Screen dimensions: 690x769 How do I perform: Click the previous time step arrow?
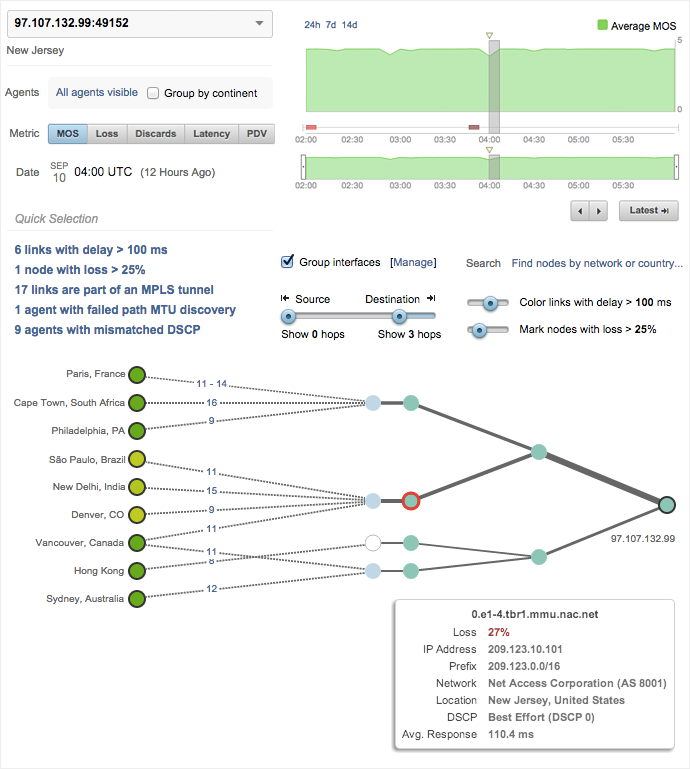[x=579, y=211]
